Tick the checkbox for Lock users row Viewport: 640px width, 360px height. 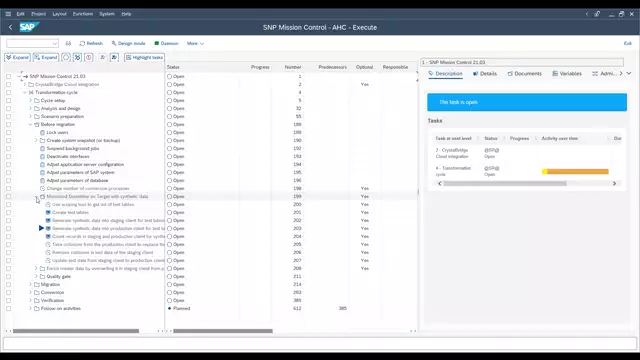(x=9, y=133)
